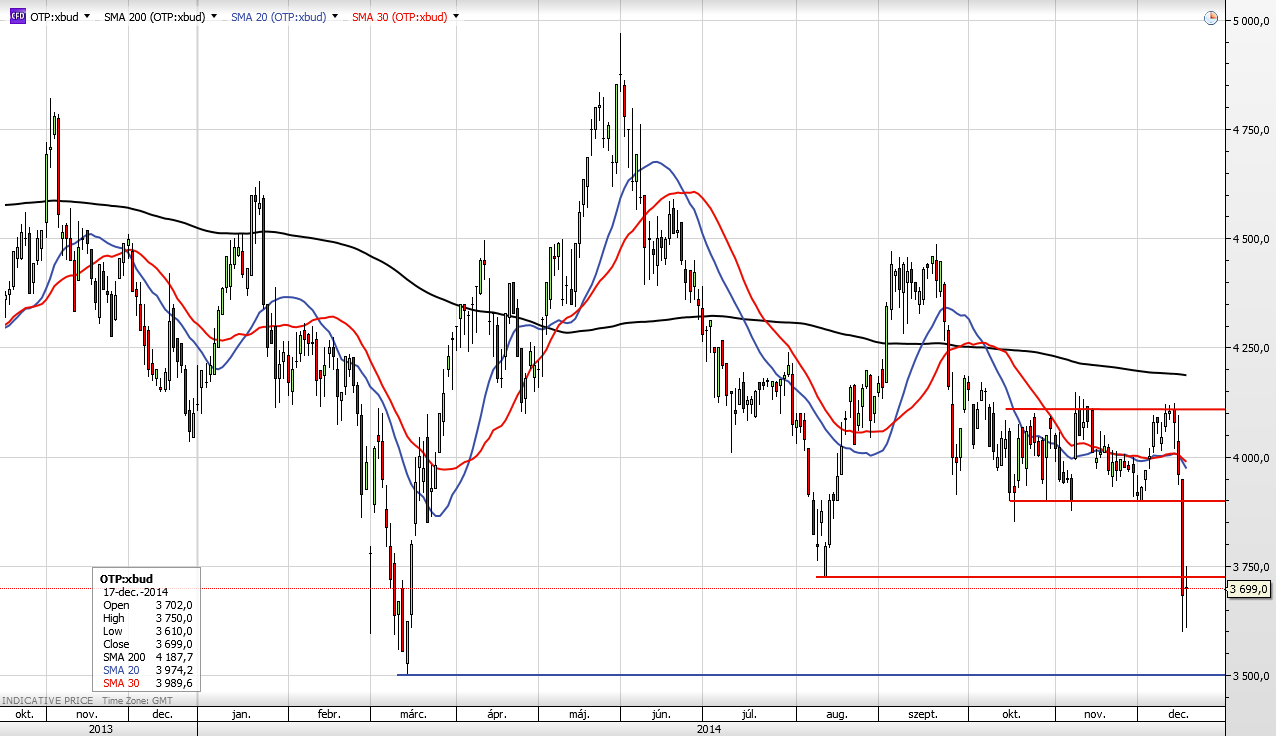
Task: Click the red SMA 30 (OTP:xbud) legend label
Action: click(x=400, y=17)
